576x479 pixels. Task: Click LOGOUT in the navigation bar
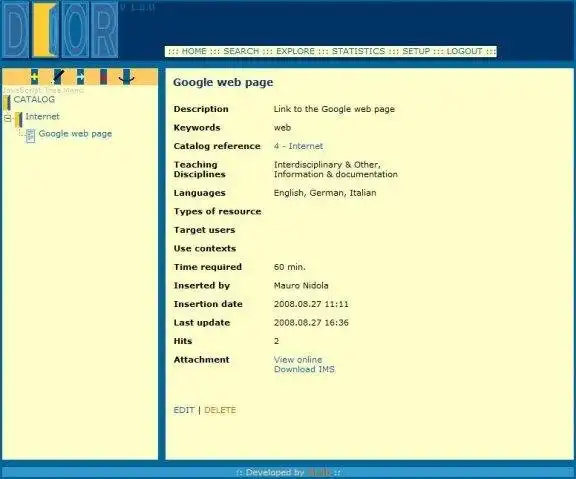(464, 51)
